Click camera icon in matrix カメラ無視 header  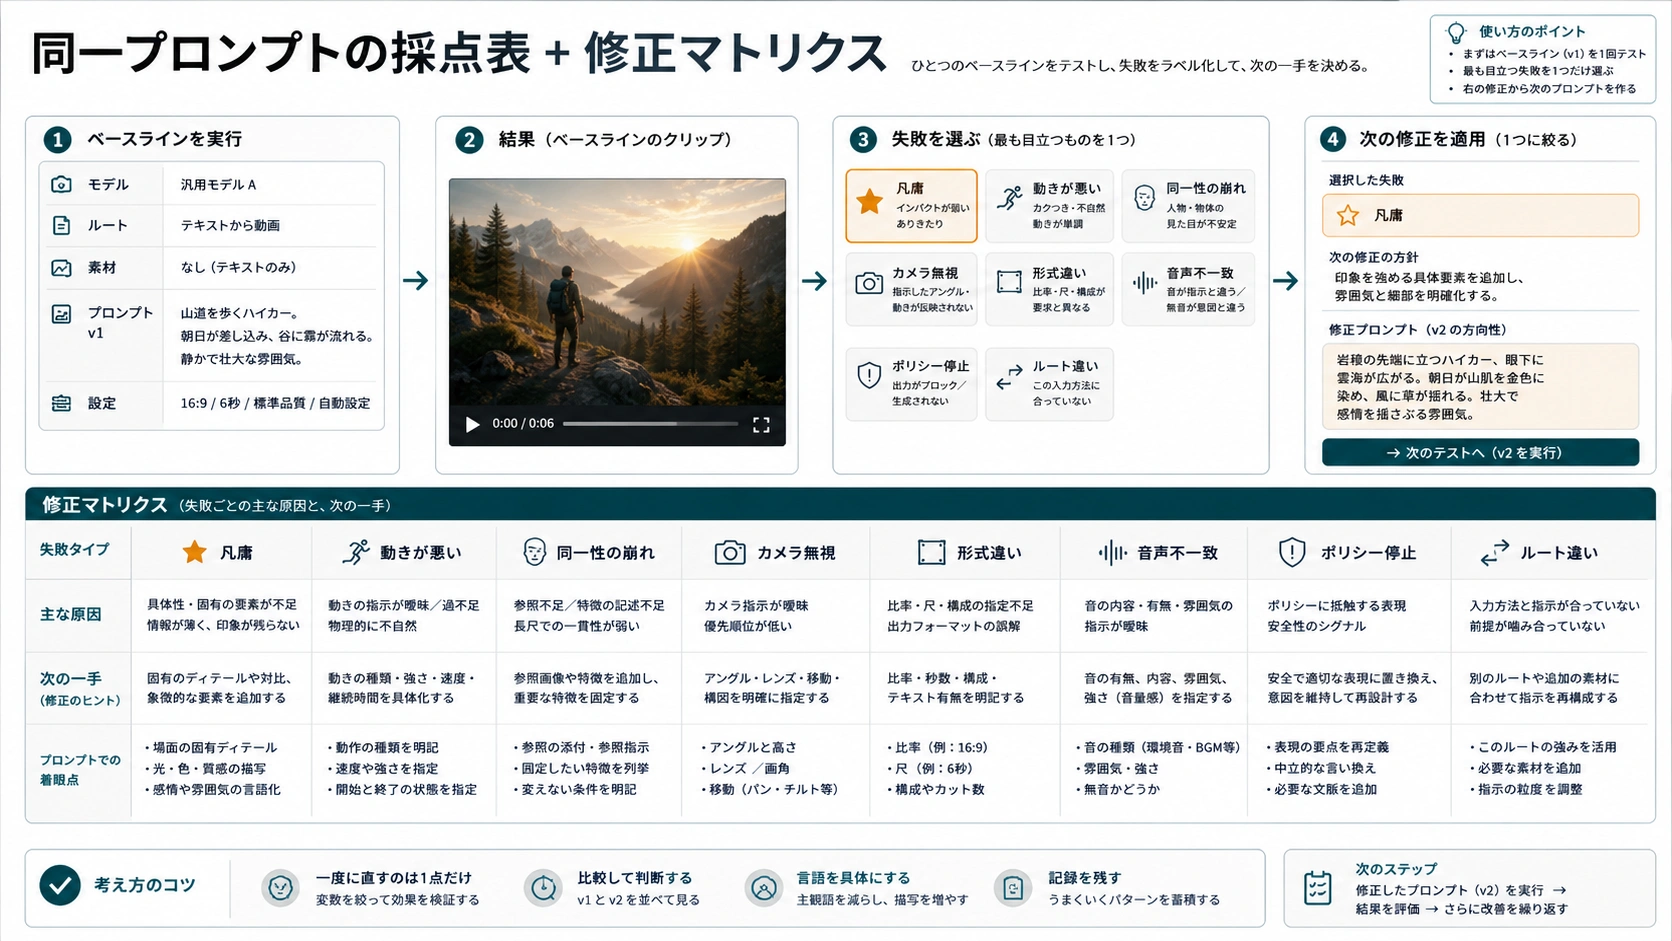pyautogui.click(x=730, y=552)
